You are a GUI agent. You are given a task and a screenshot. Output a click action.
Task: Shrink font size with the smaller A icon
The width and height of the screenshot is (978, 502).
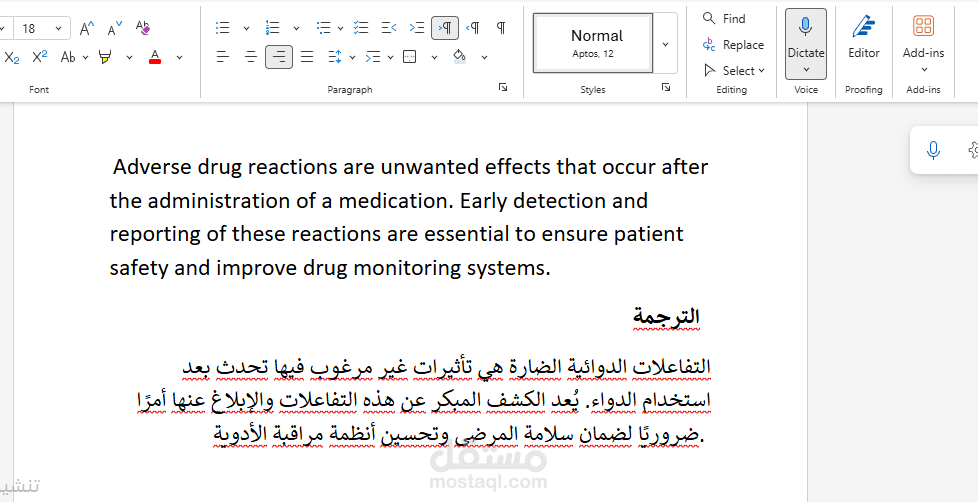pyautogui.click(x=115, y=28)
